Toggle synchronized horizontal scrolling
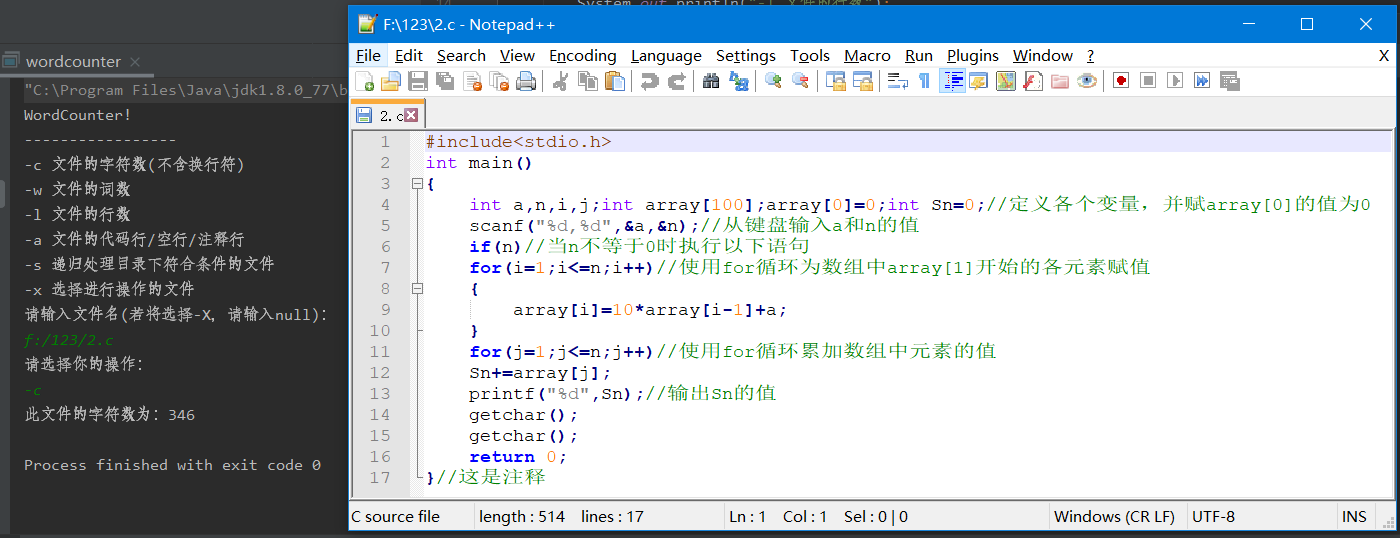Viewport: 1400px width, 538px height. 862,81
